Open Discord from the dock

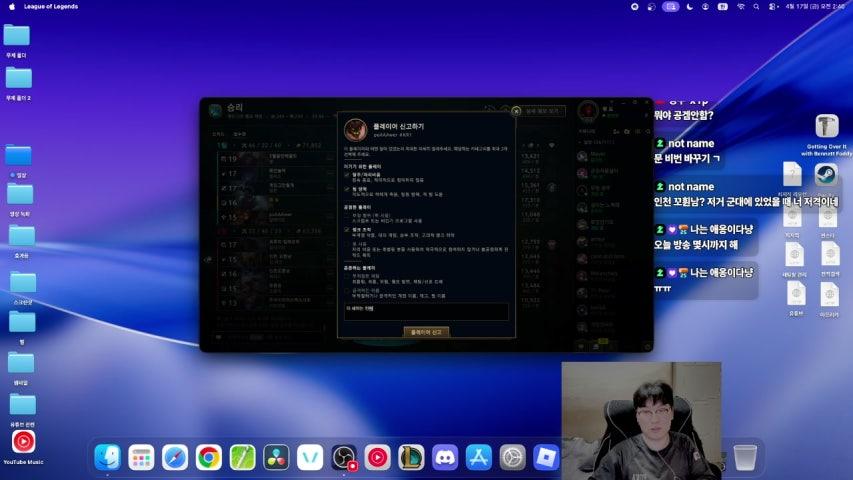click(x=445, y=457)
